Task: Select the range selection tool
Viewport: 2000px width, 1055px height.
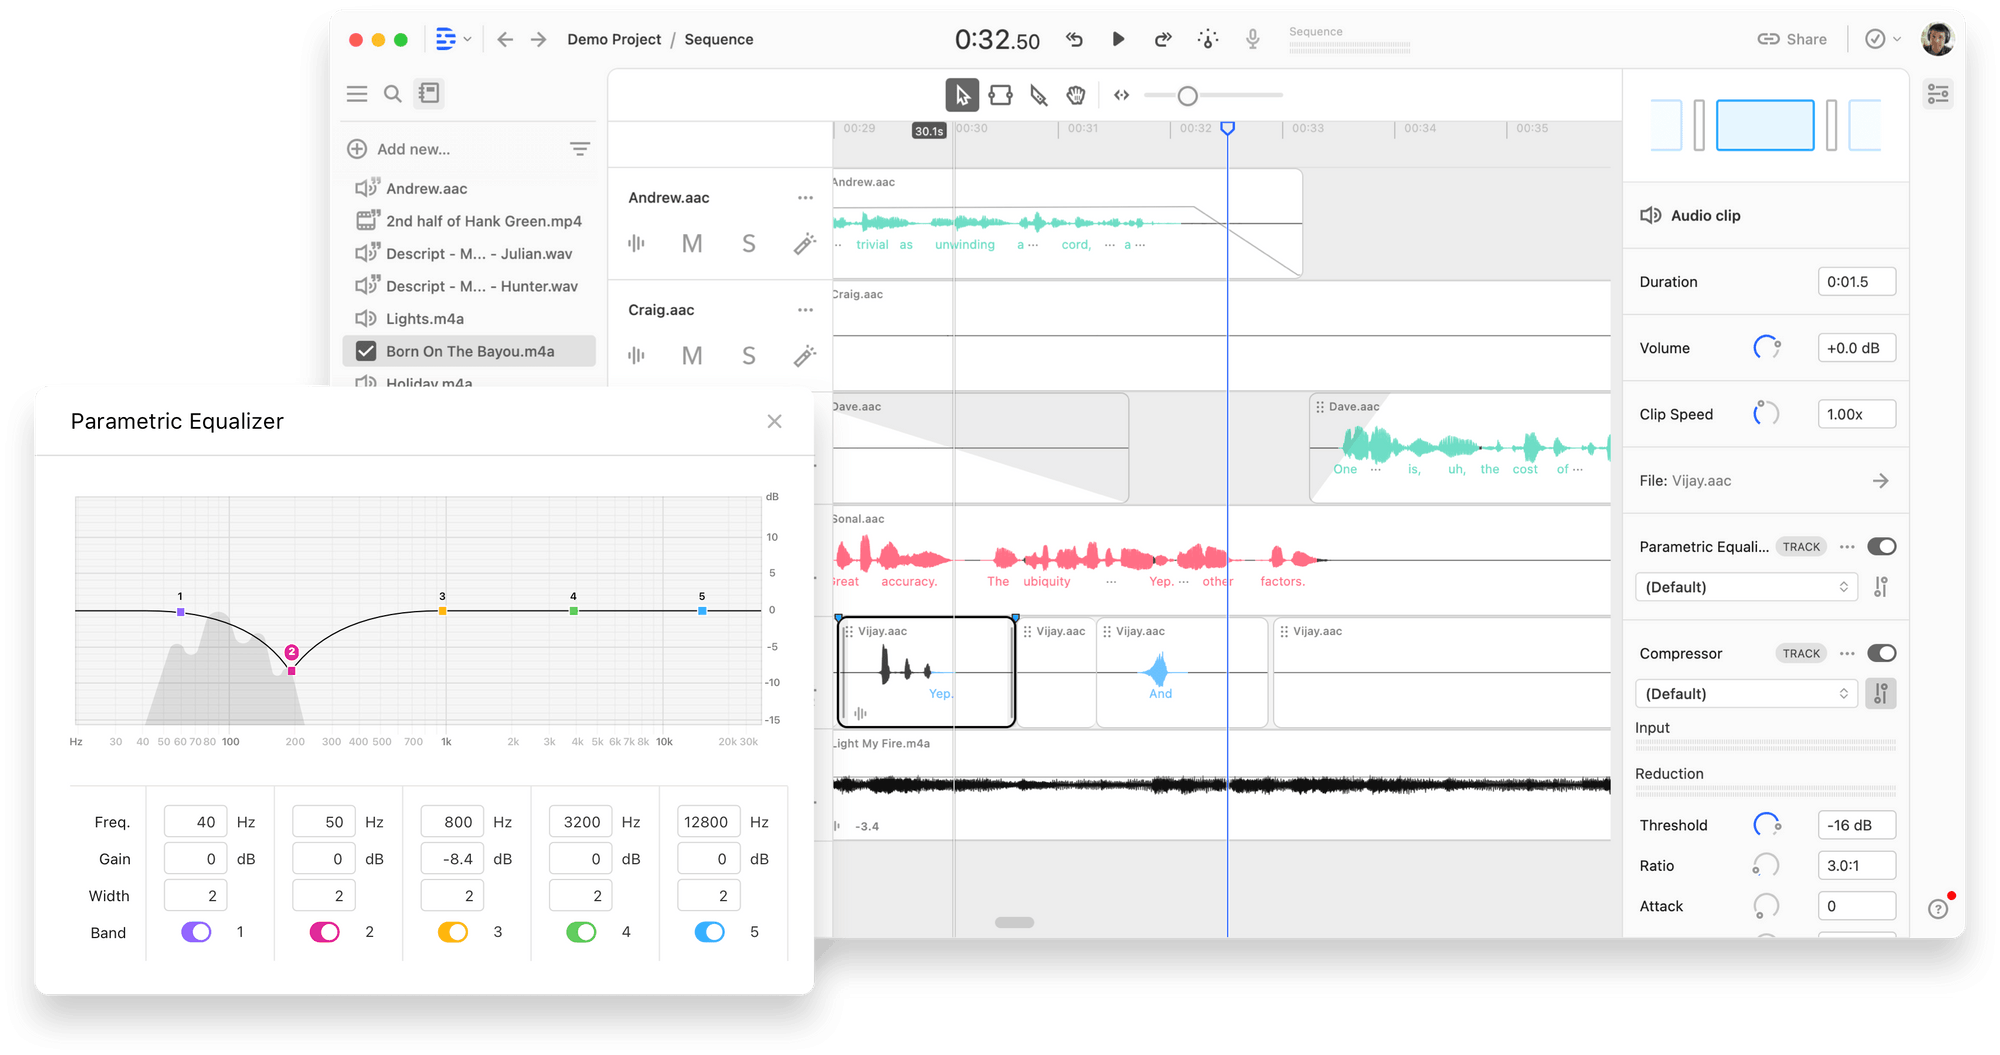Action: tap(1001, 94)
